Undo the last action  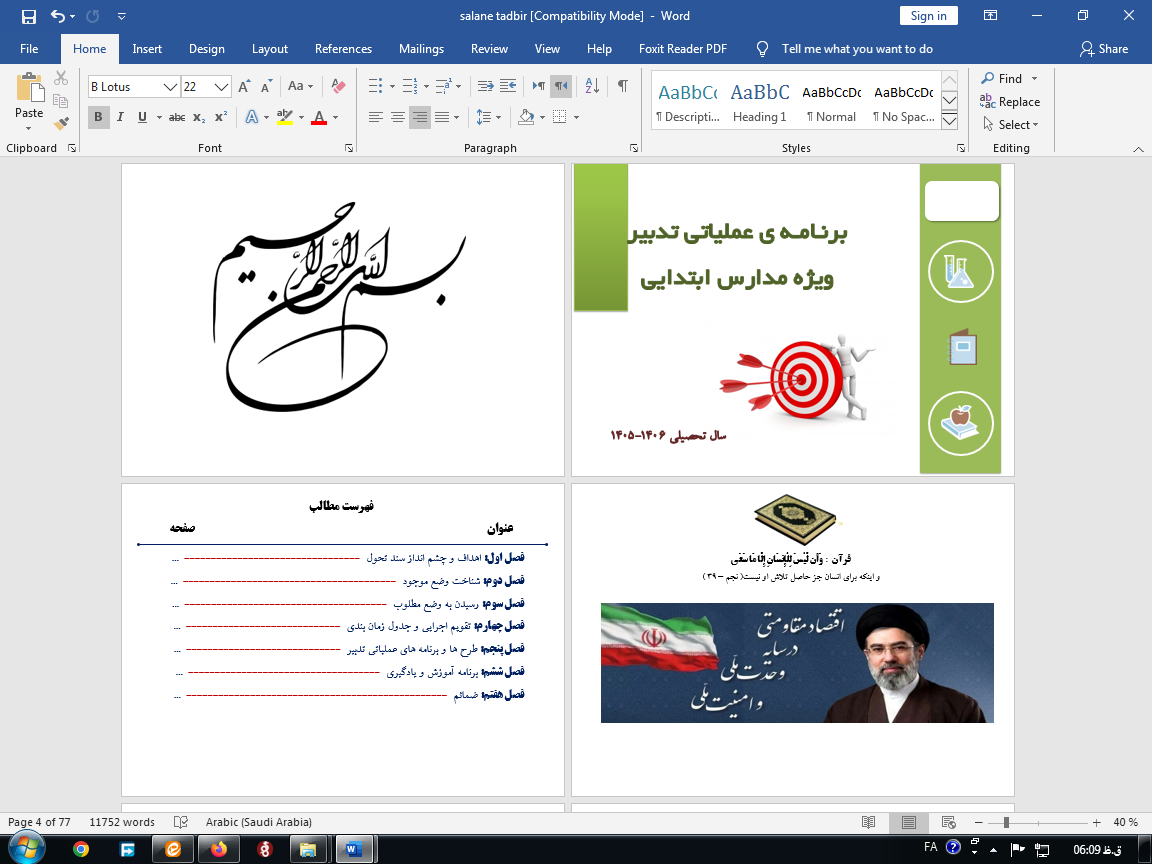point(57,16)
